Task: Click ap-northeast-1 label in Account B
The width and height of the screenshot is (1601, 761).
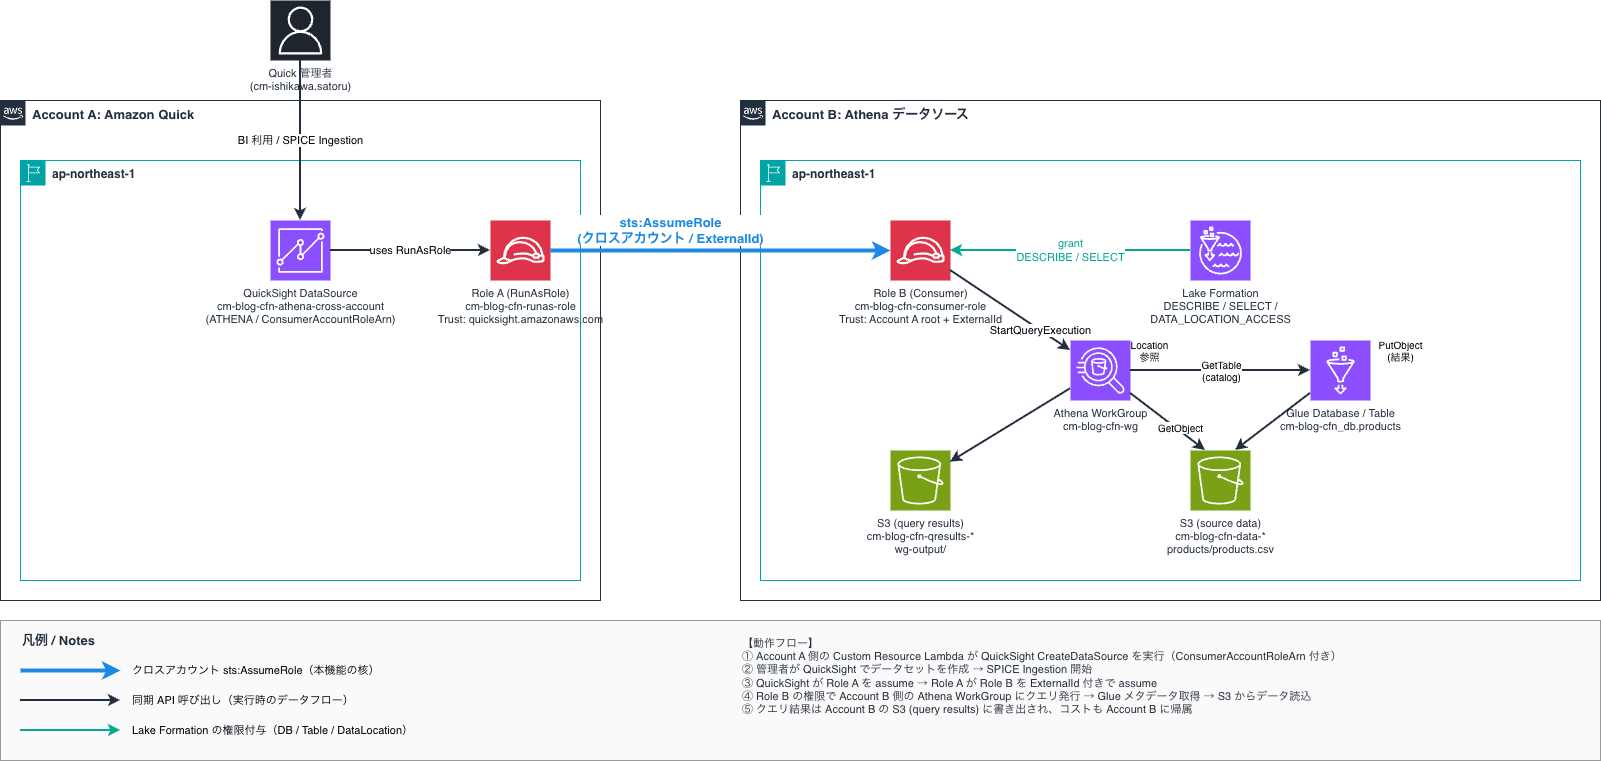Action: [833, 174]
